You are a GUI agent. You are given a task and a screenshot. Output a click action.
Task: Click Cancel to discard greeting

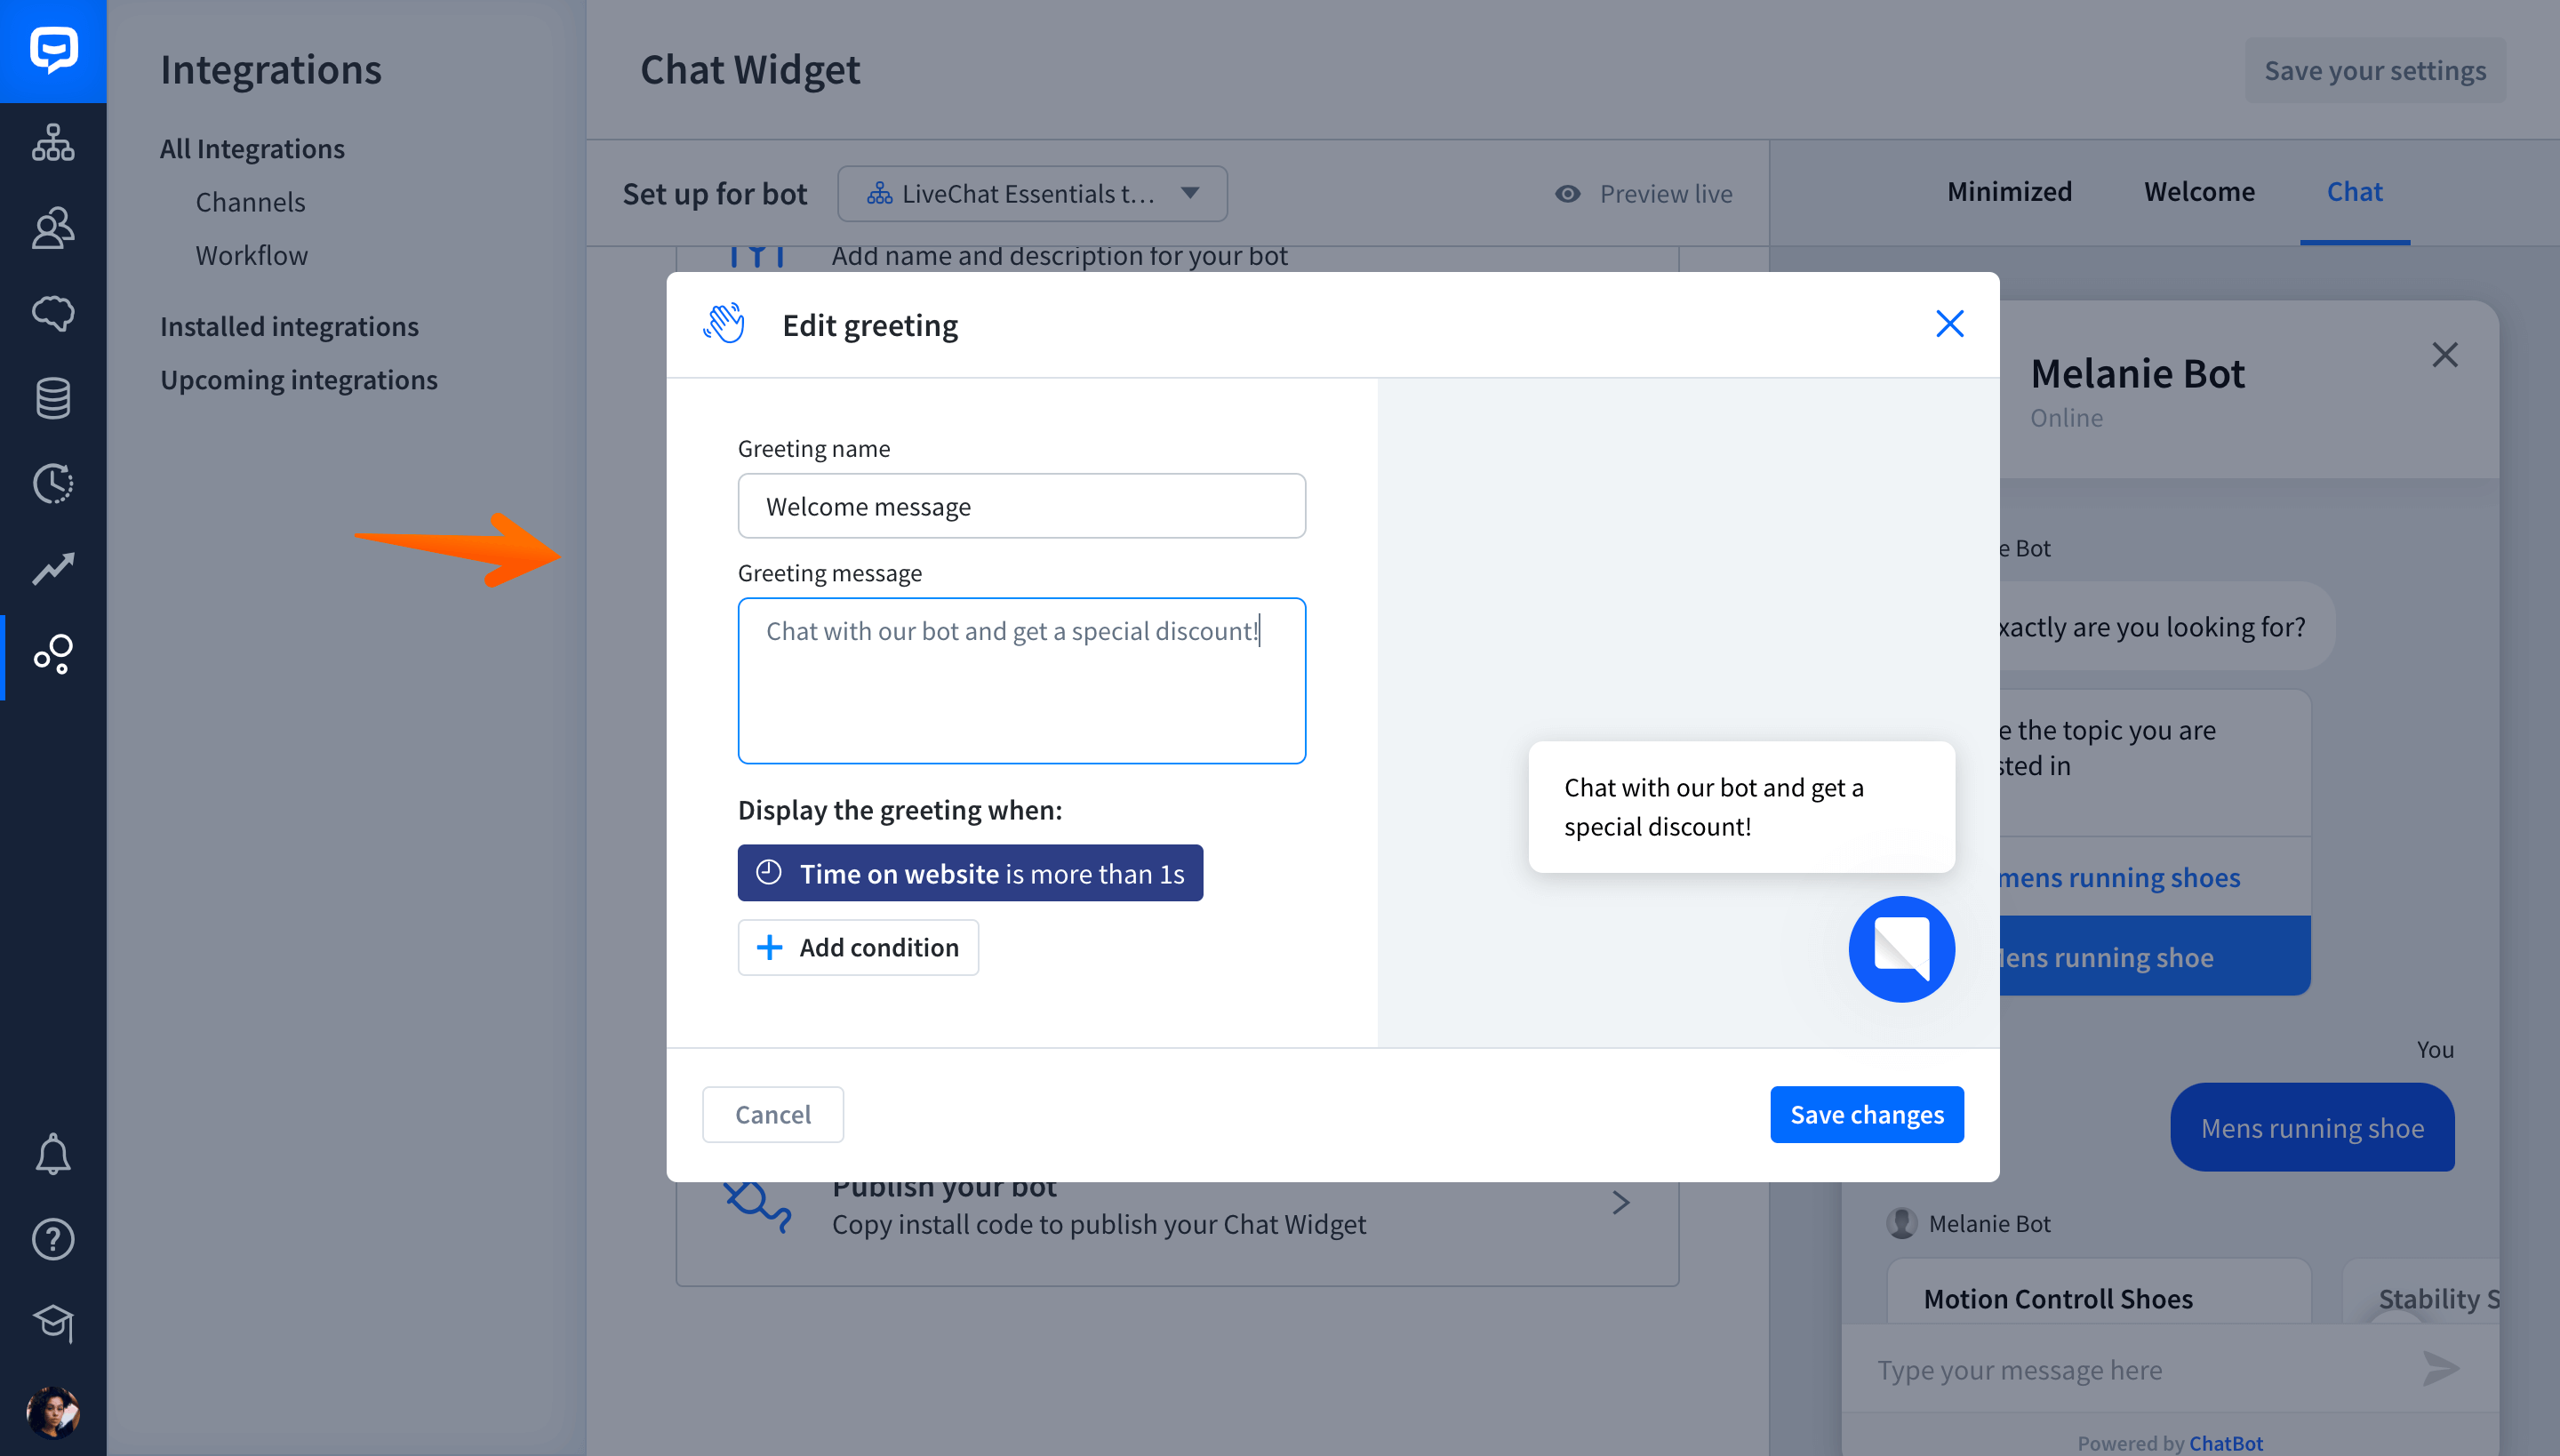(x=772, y=1113)
